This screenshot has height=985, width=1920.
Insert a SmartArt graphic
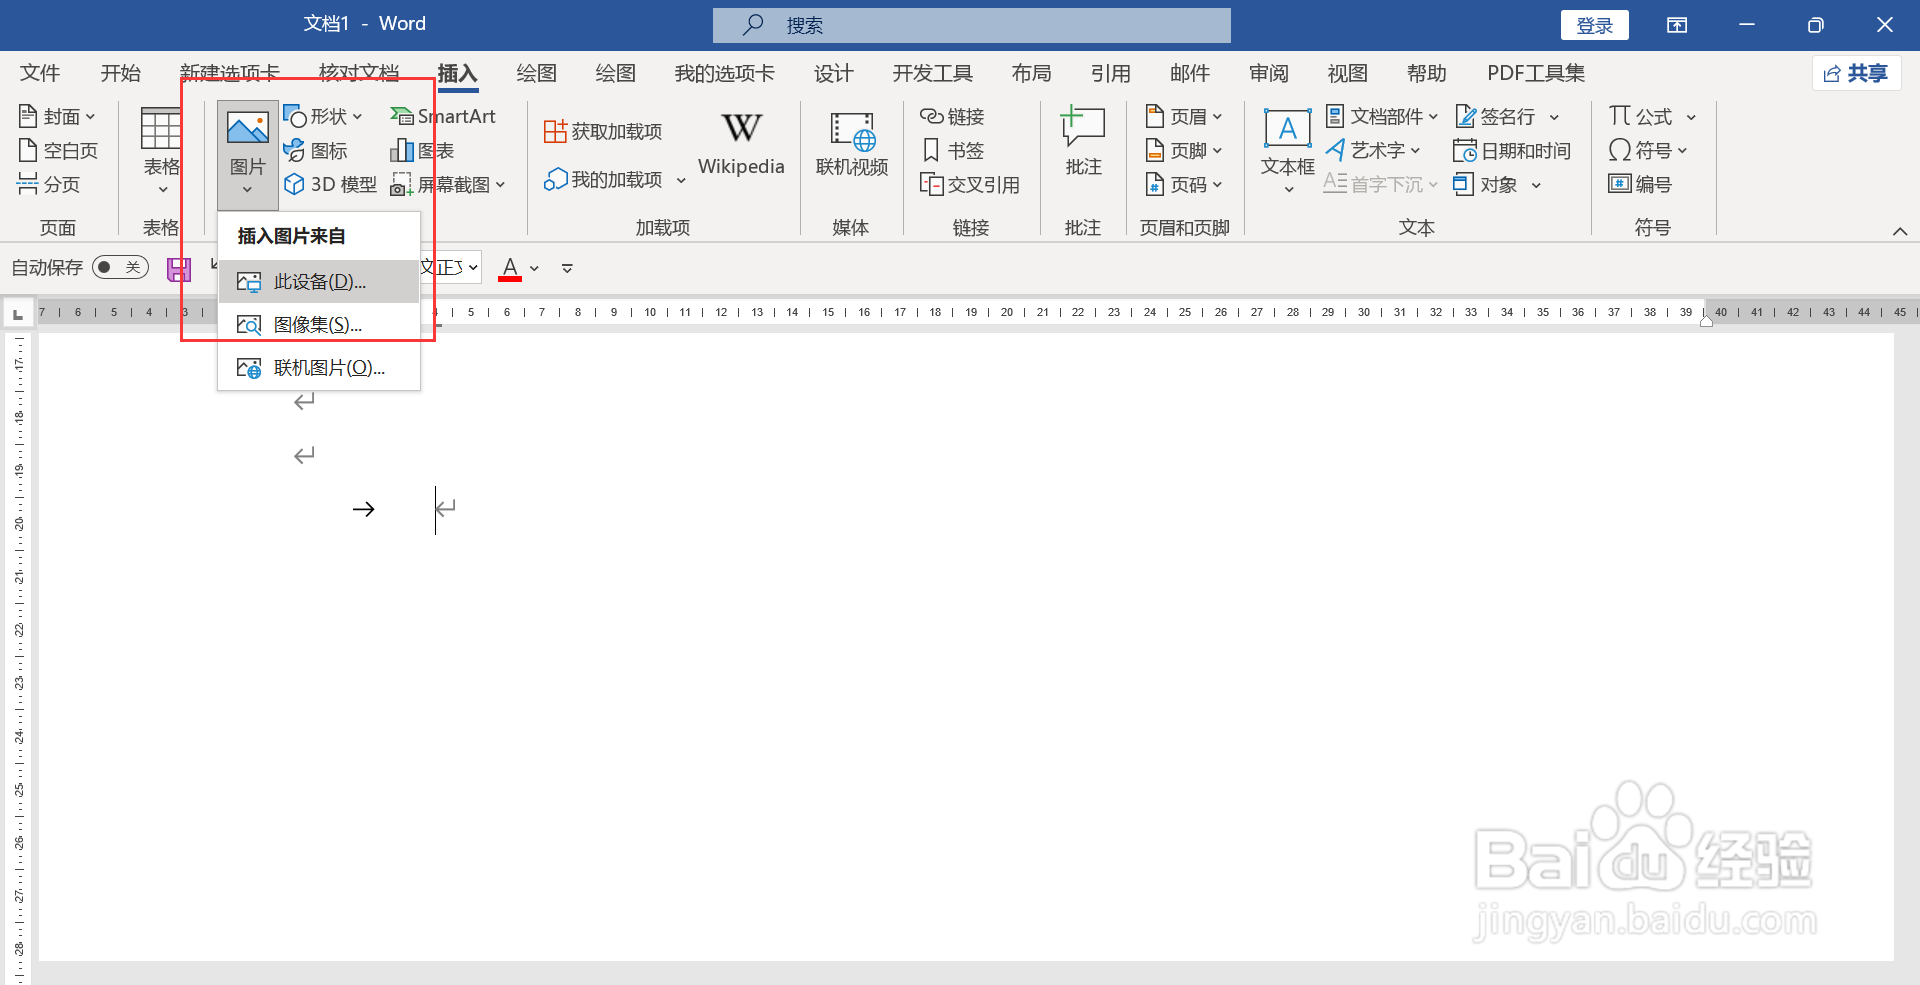(x=443, y=117)
